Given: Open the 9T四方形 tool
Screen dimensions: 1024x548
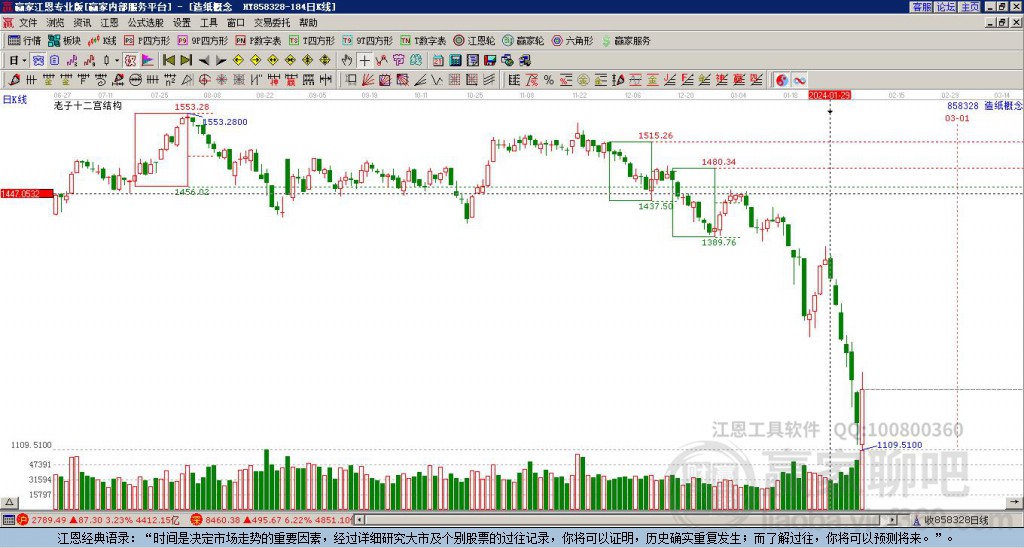Looking at the screenshot, I should [367, 40].
